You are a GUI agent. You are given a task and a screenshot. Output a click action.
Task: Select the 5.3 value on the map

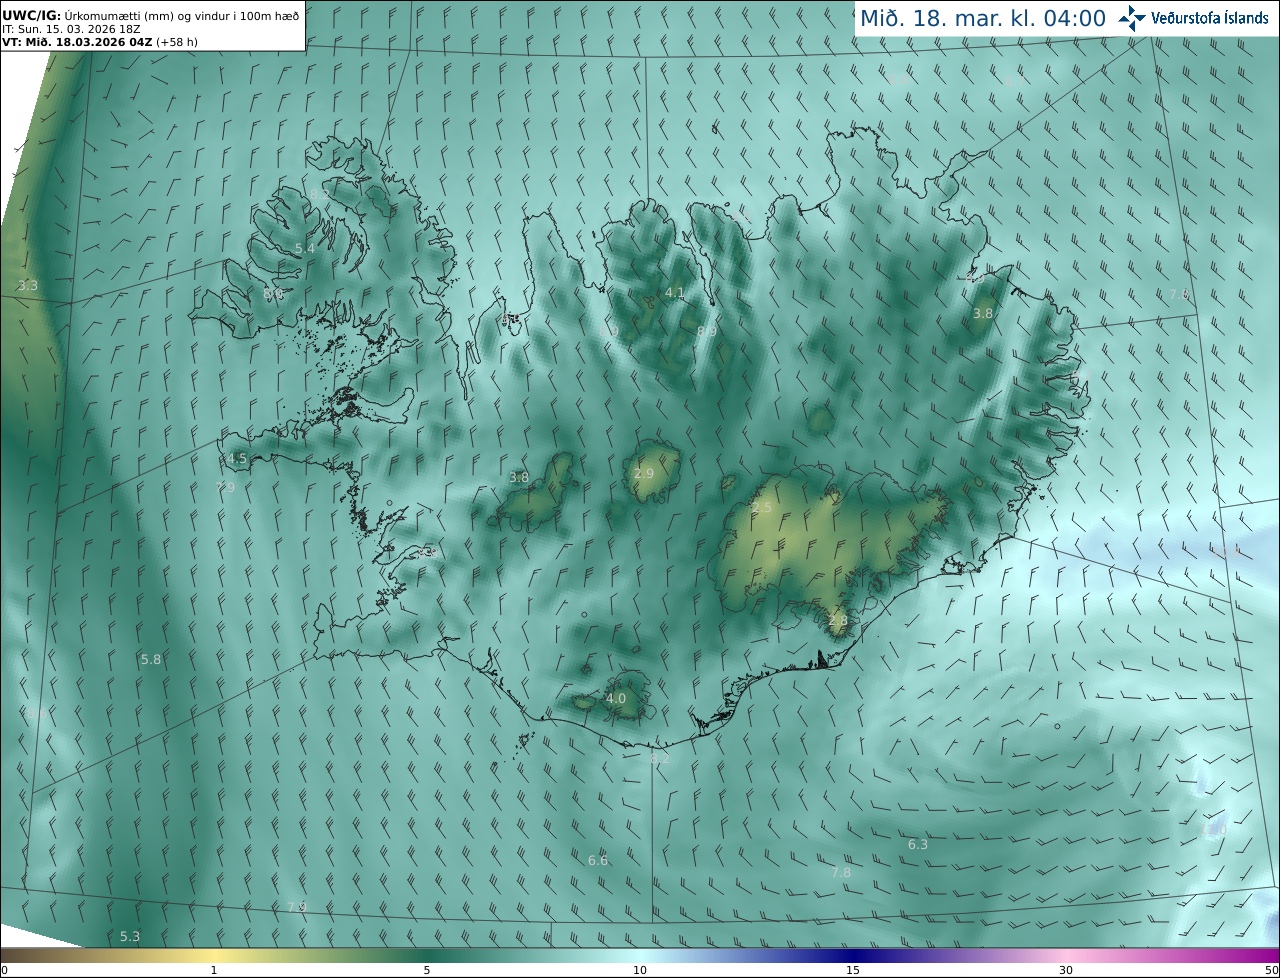tap(130, 936)
